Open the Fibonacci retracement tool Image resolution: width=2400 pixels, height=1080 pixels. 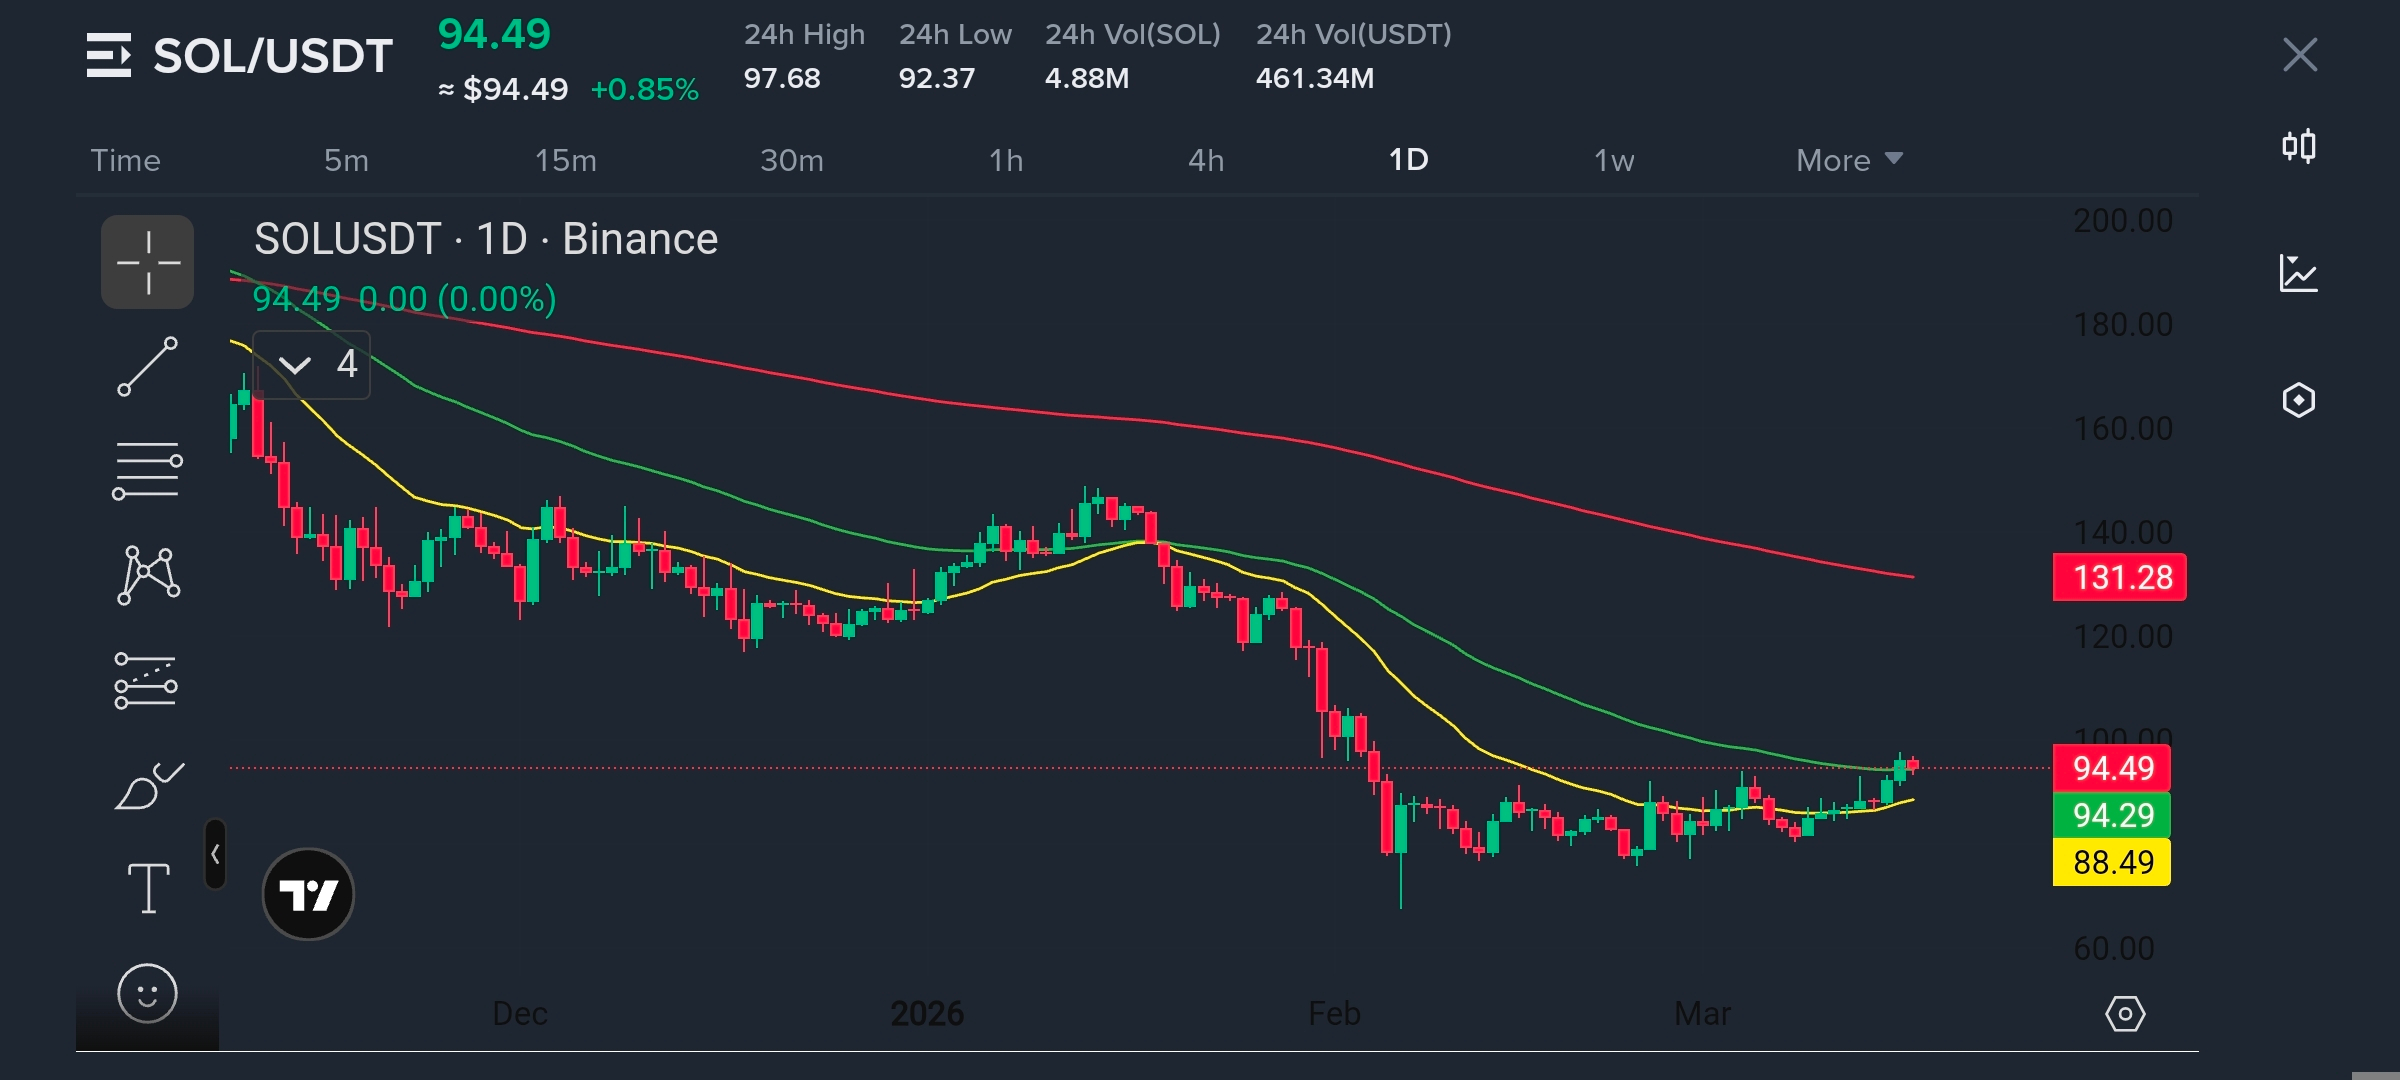(x=147, y=470)
